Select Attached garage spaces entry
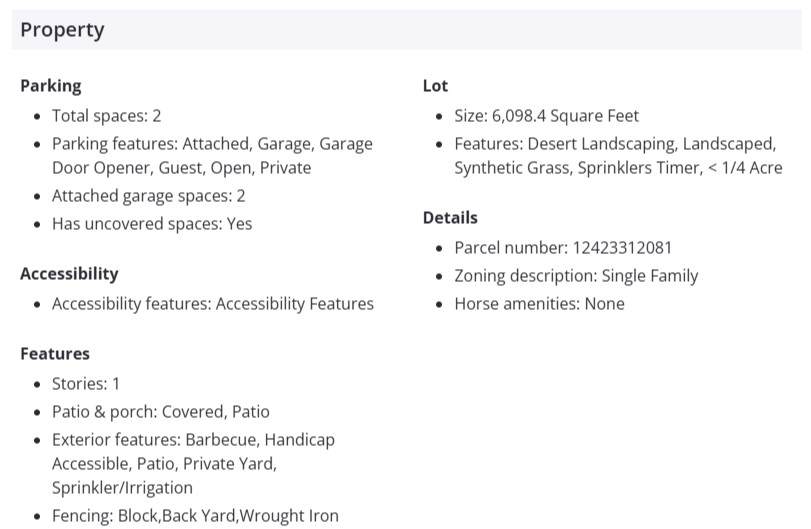811x529 pixels. tap(148, 196)
